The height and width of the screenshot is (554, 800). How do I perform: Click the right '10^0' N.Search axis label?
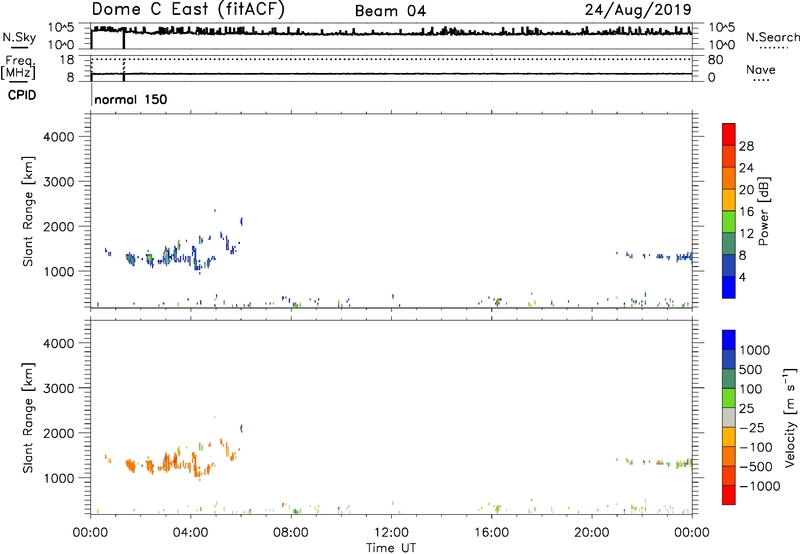click(722, 45)
